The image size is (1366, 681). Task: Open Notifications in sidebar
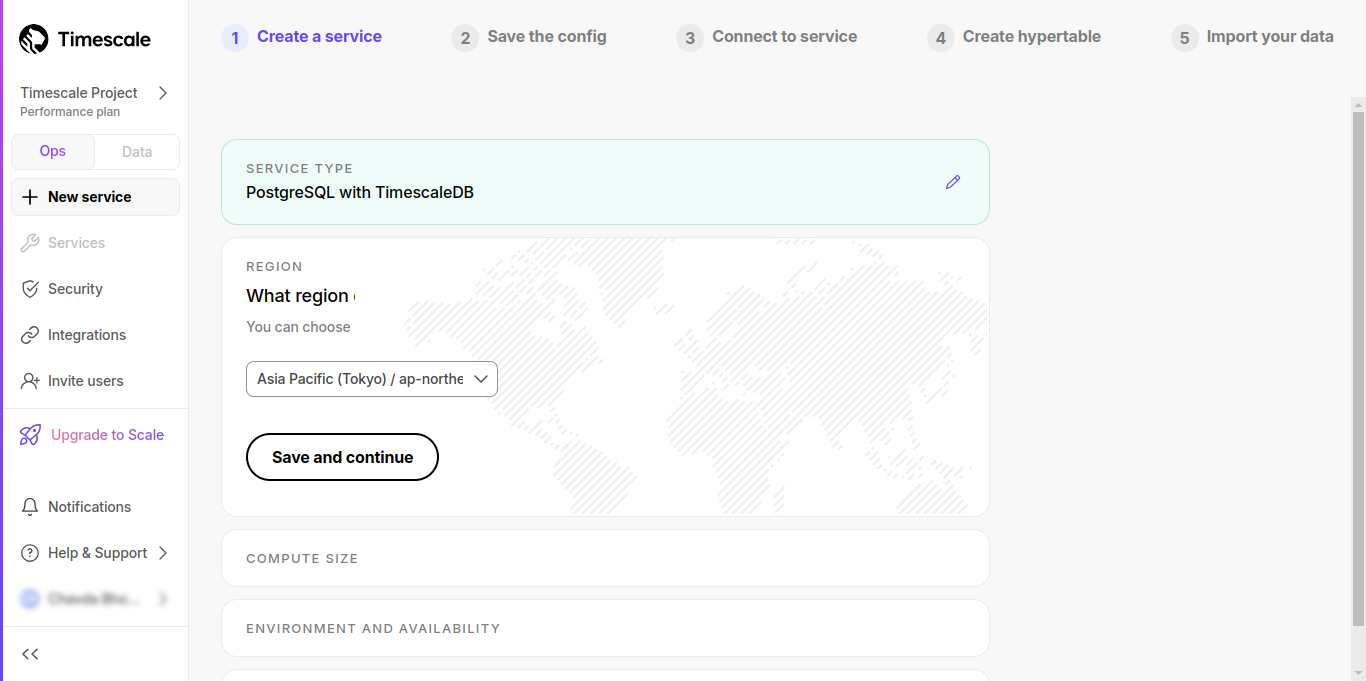[x=95, y=507]
